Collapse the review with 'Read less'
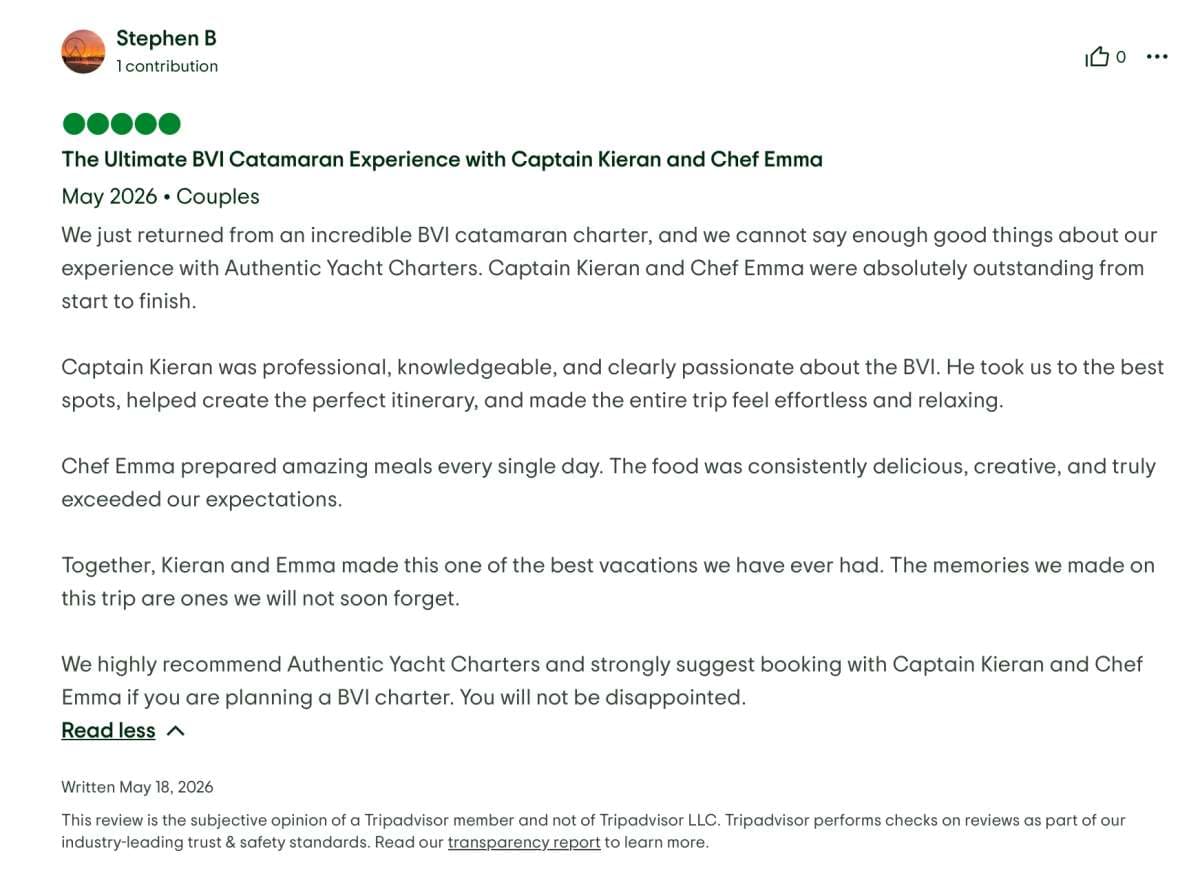 coord(108,730)
